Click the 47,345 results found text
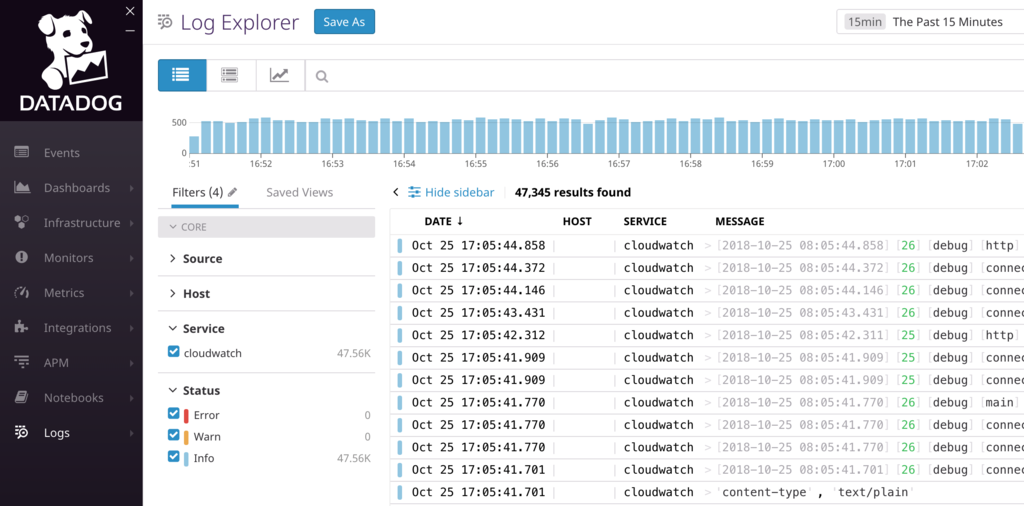Image resolution: width=1024 pixels, height=506 pixels. tap(573, 193)
